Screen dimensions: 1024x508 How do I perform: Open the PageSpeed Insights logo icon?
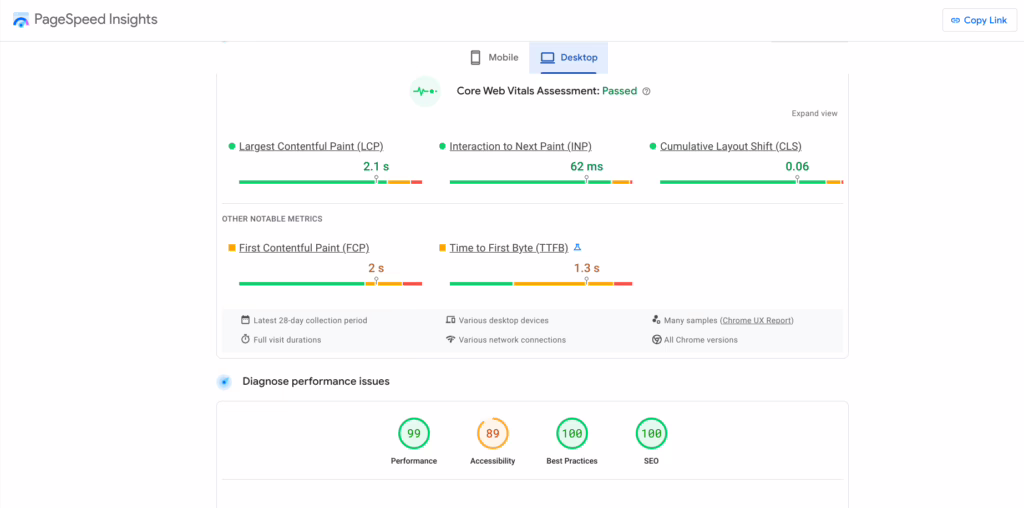(21, 20)
